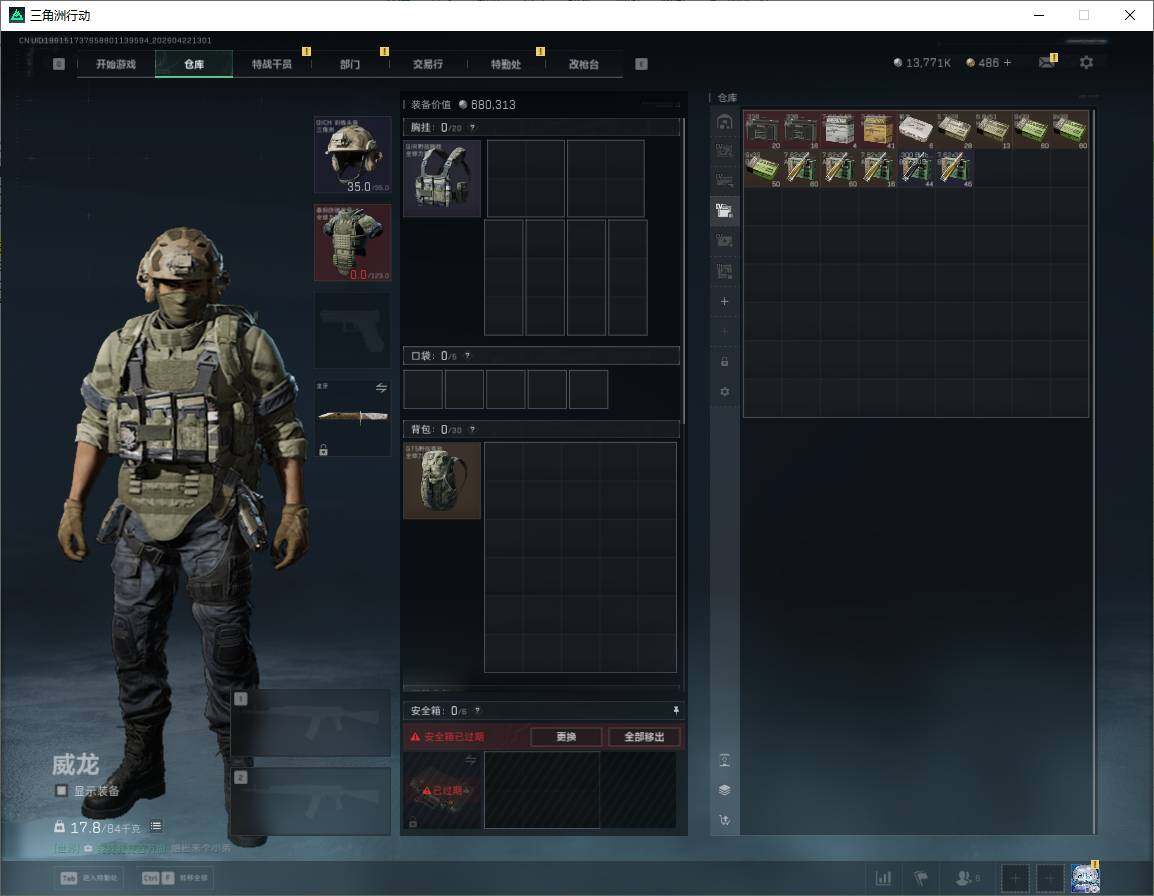
Task: Pin the 安全箱 panel with pushpin icon
Action: 676,711
